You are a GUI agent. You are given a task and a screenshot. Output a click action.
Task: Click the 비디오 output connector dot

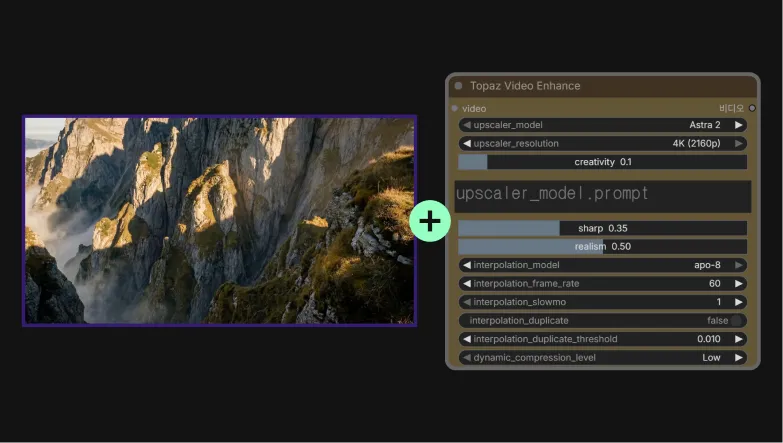[x=752, y=108]
